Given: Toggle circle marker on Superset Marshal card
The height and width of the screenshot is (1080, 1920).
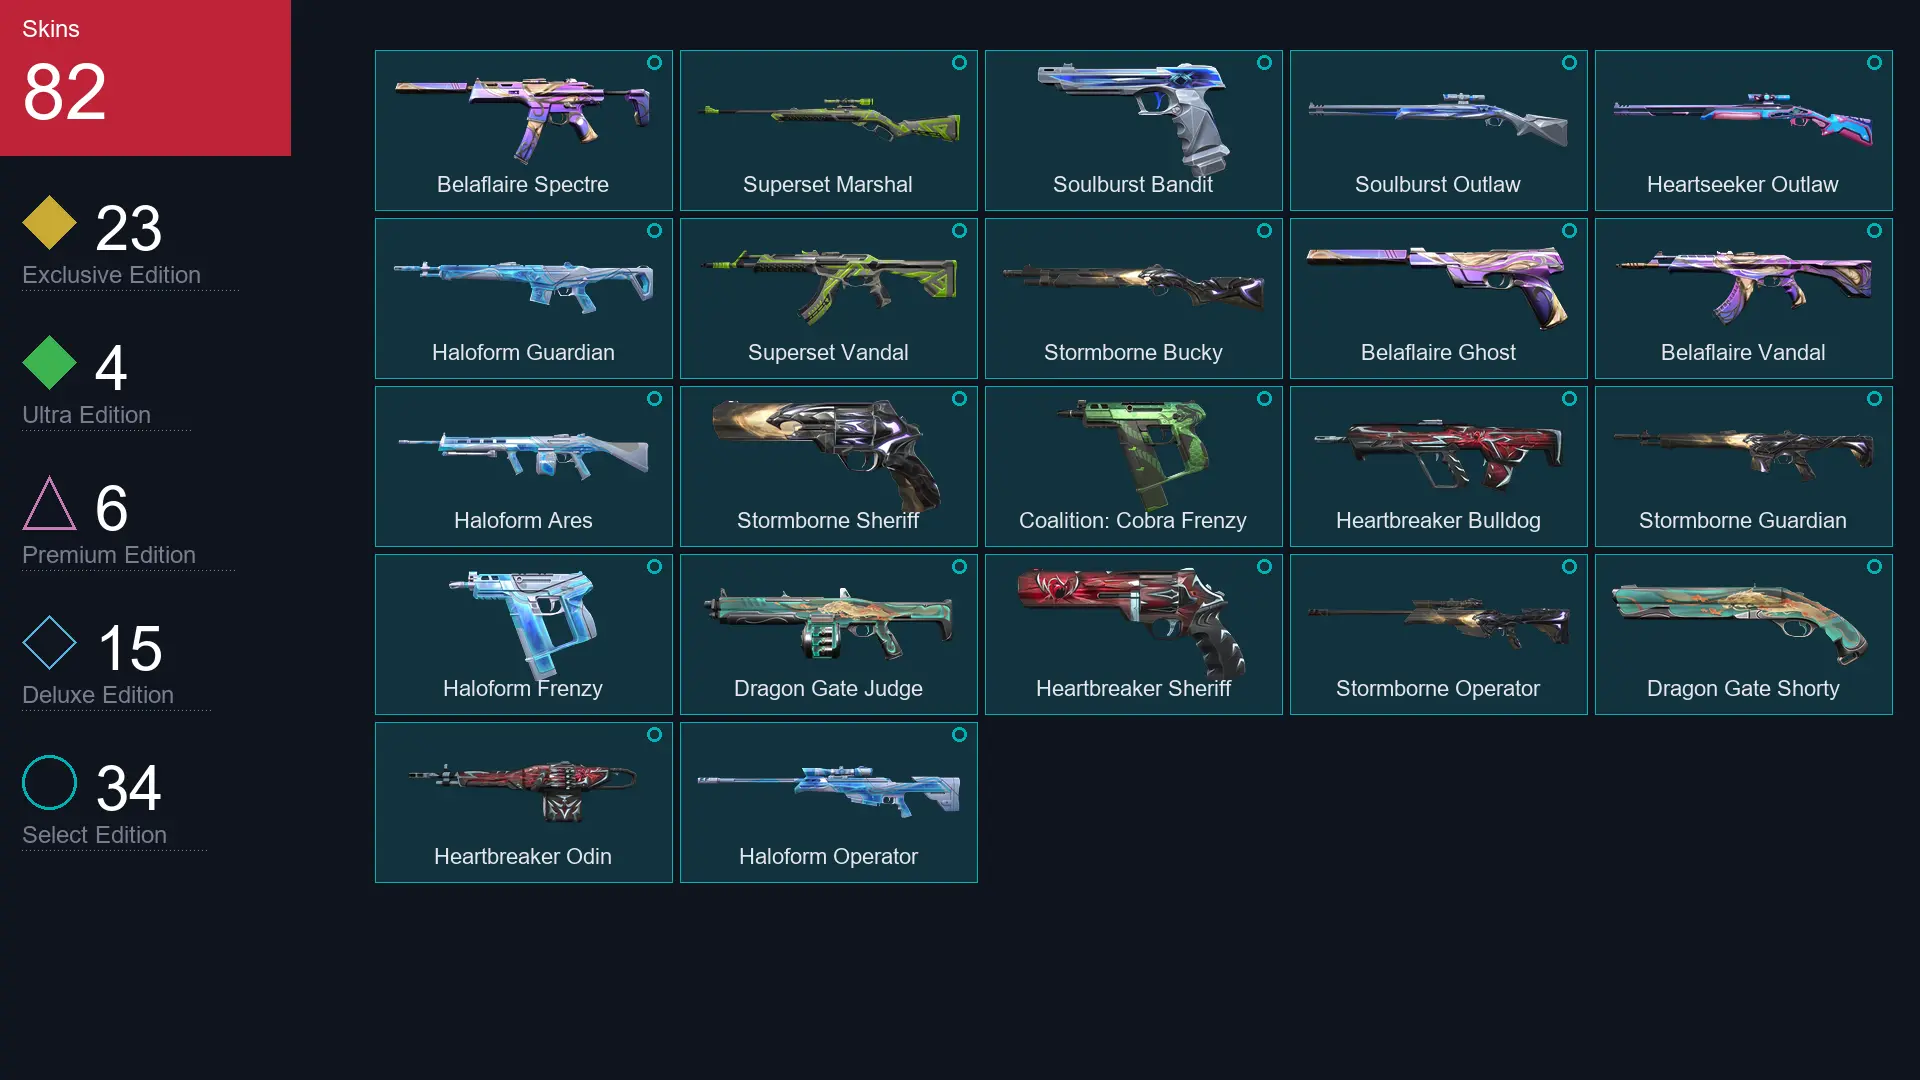Looking at the screenshot, I should [959, 62].
